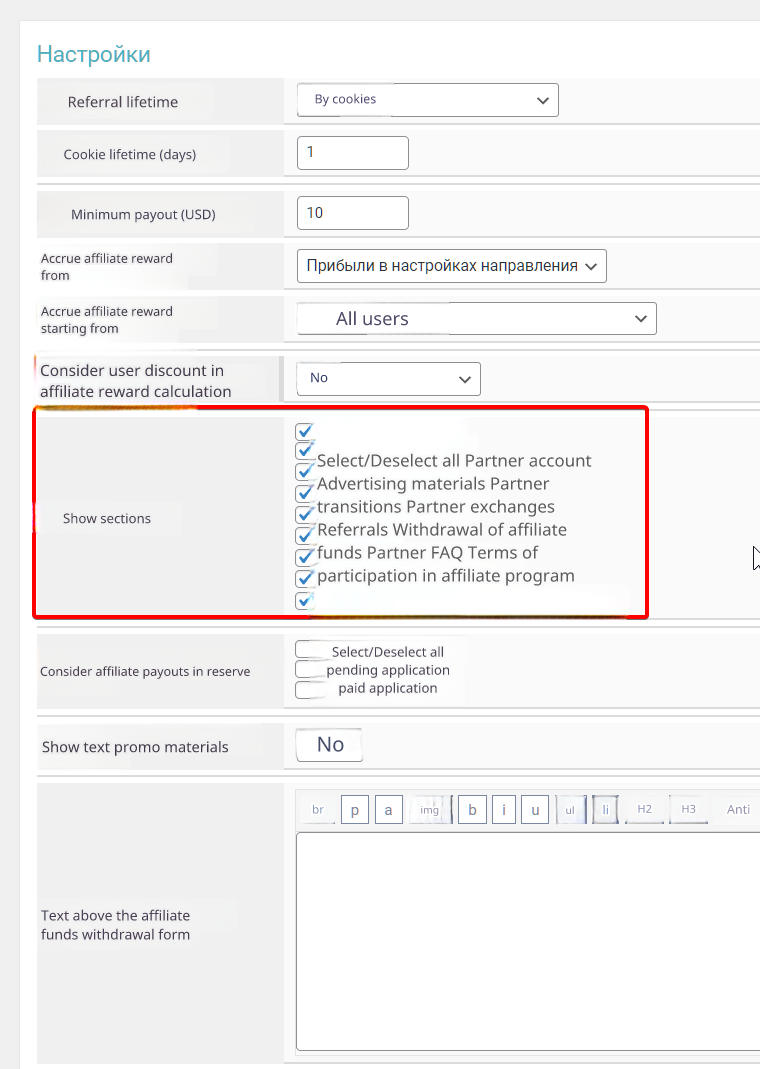
Task: Click the Cookie lifetime days field
Action: click(x=353, y=153)
